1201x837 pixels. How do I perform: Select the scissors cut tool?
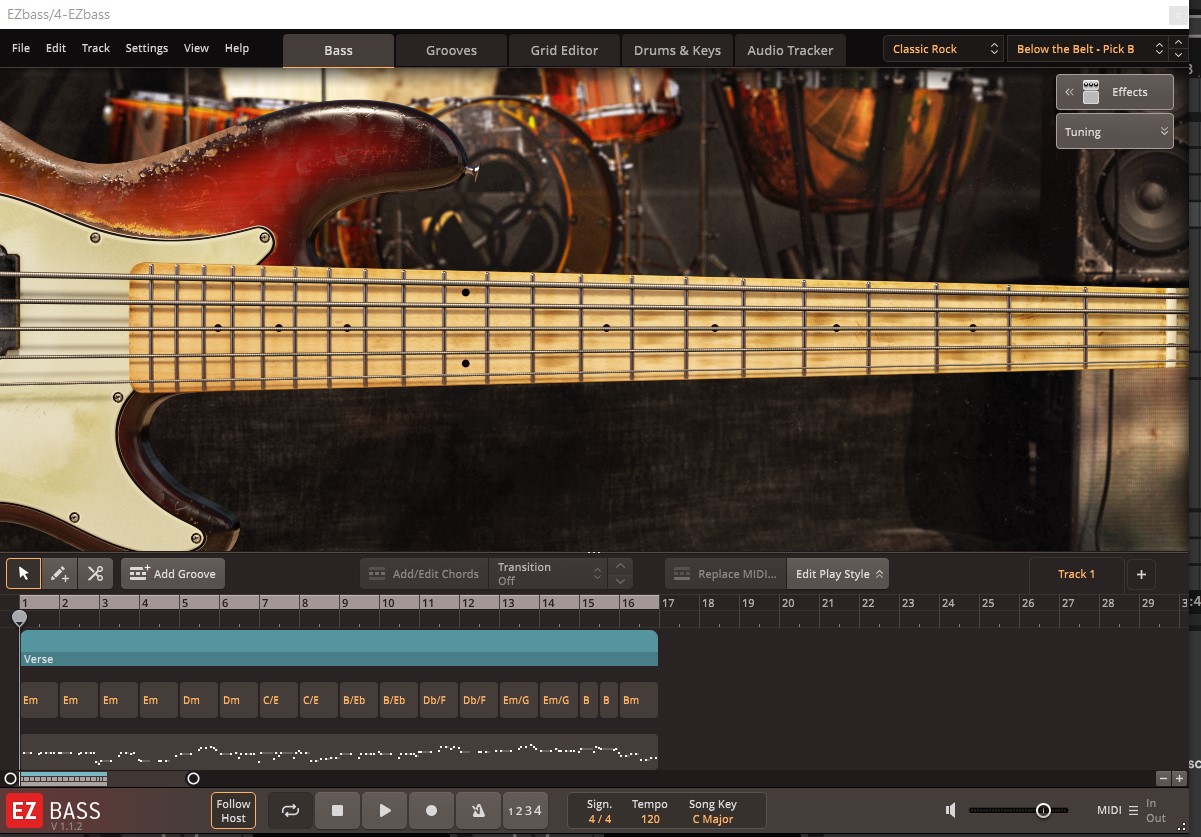tap(95, 574)
